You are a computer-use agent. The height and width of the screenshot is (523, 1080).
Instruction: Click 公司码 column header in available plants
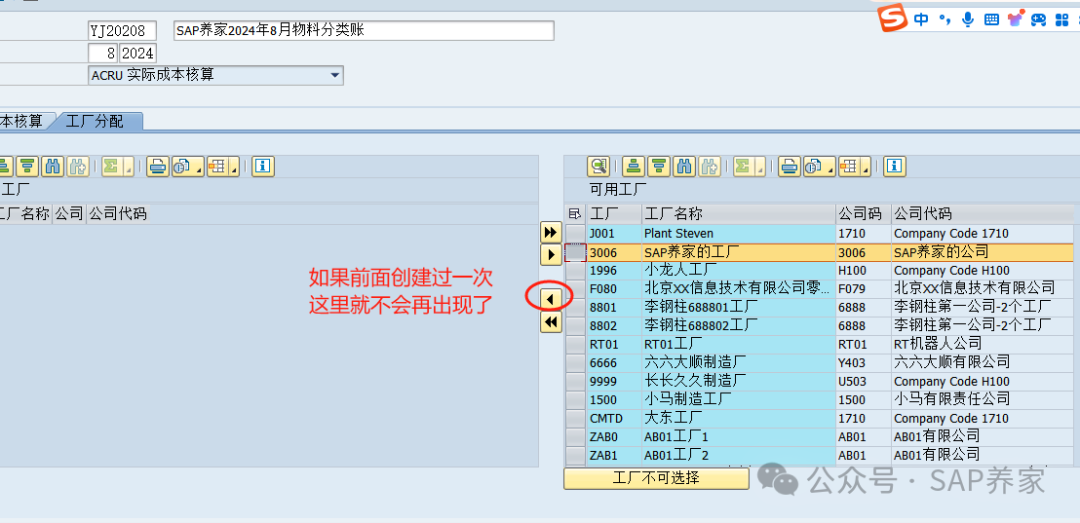pos(863,214)
